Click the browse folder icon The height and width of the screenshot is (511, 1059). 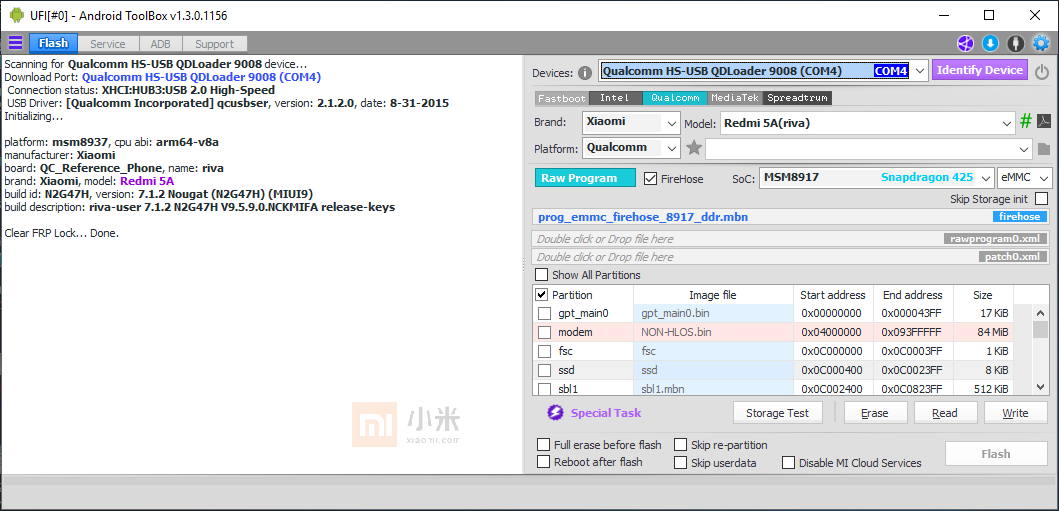1043,149
